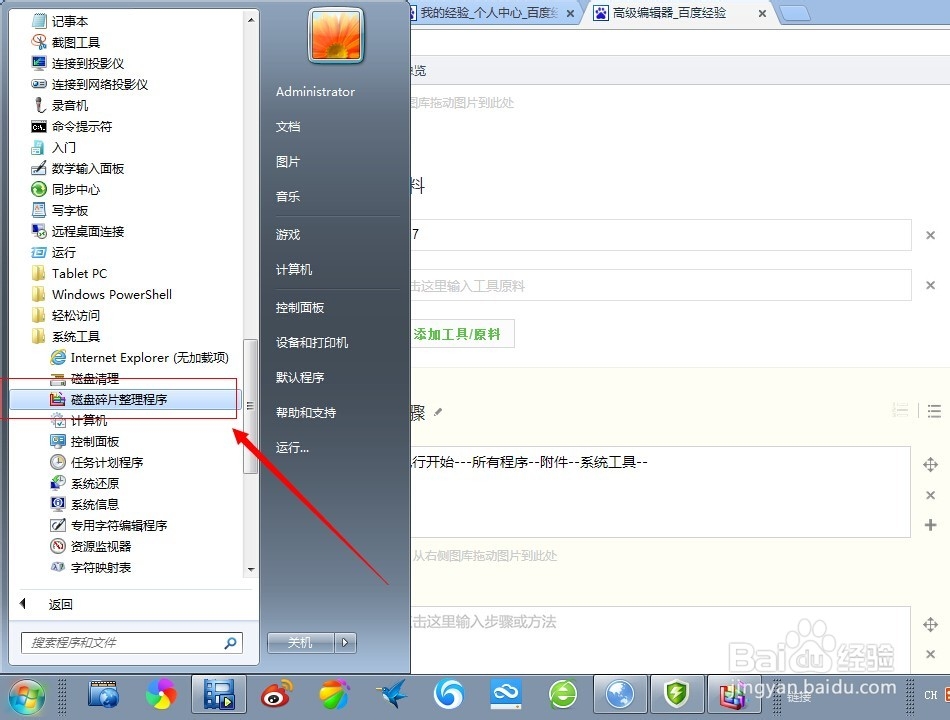Open 字符映射表 character map

[91, 567]
